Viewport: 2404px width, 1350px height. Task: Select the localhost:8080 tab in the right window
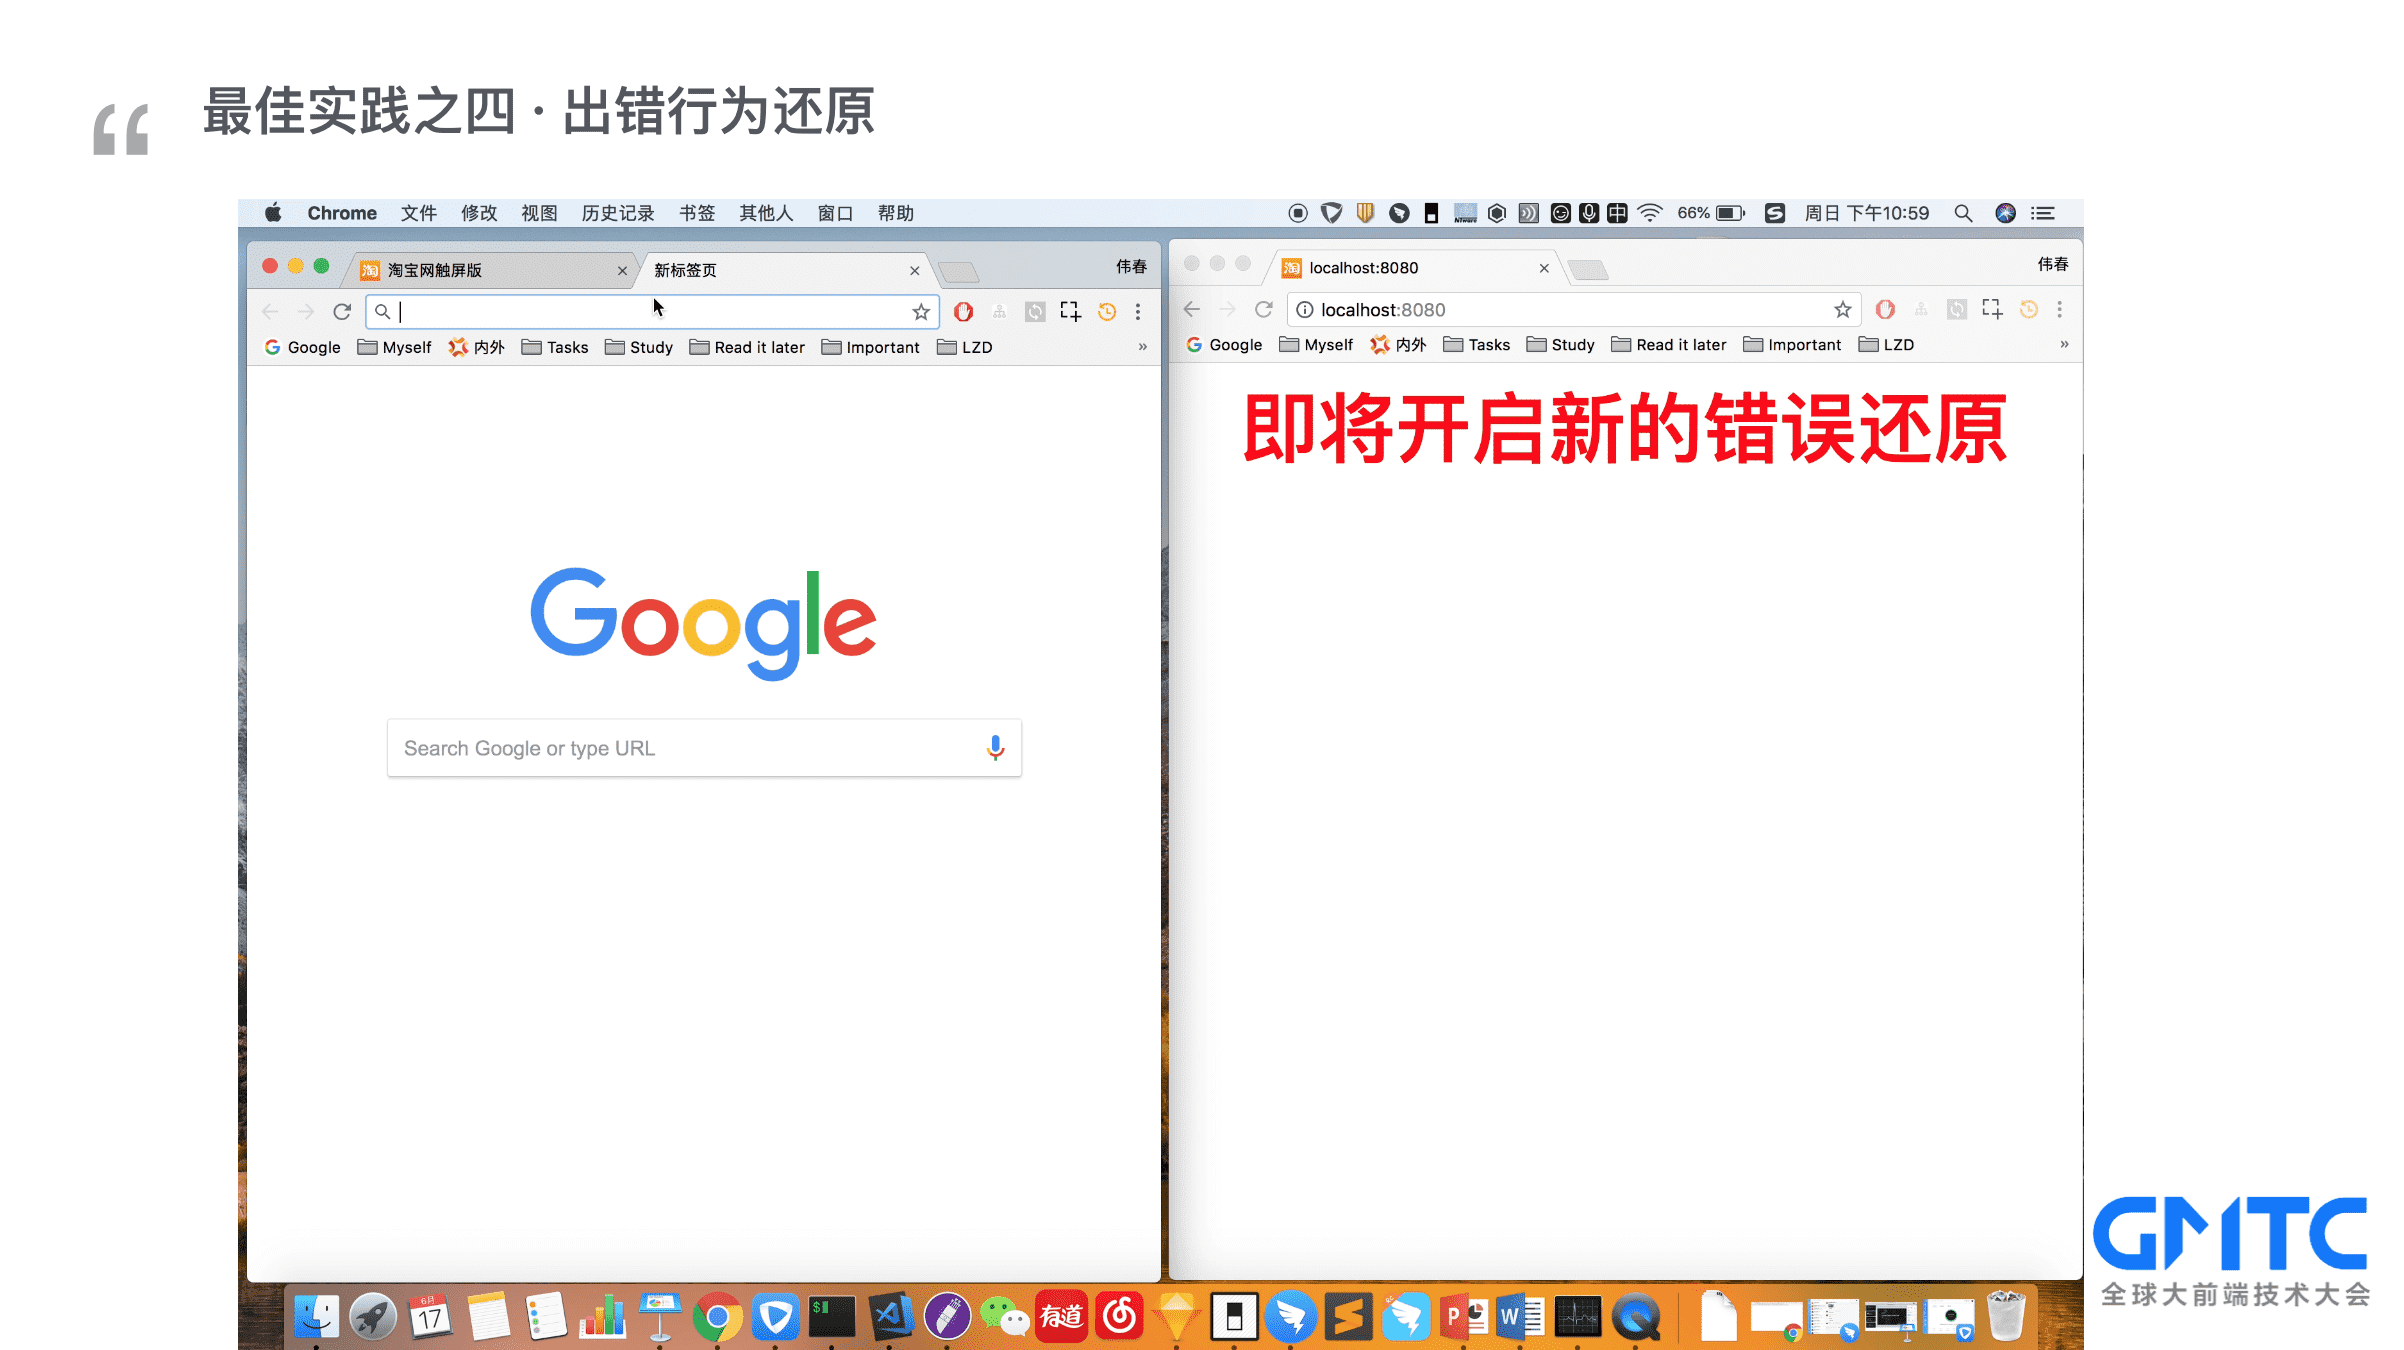click(1415, 268)
